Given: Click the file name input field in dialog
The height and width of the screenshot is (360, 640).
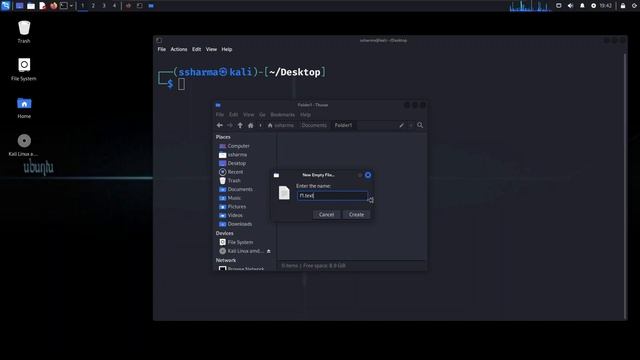Looking at the screenshot, I should click(332, 196).
